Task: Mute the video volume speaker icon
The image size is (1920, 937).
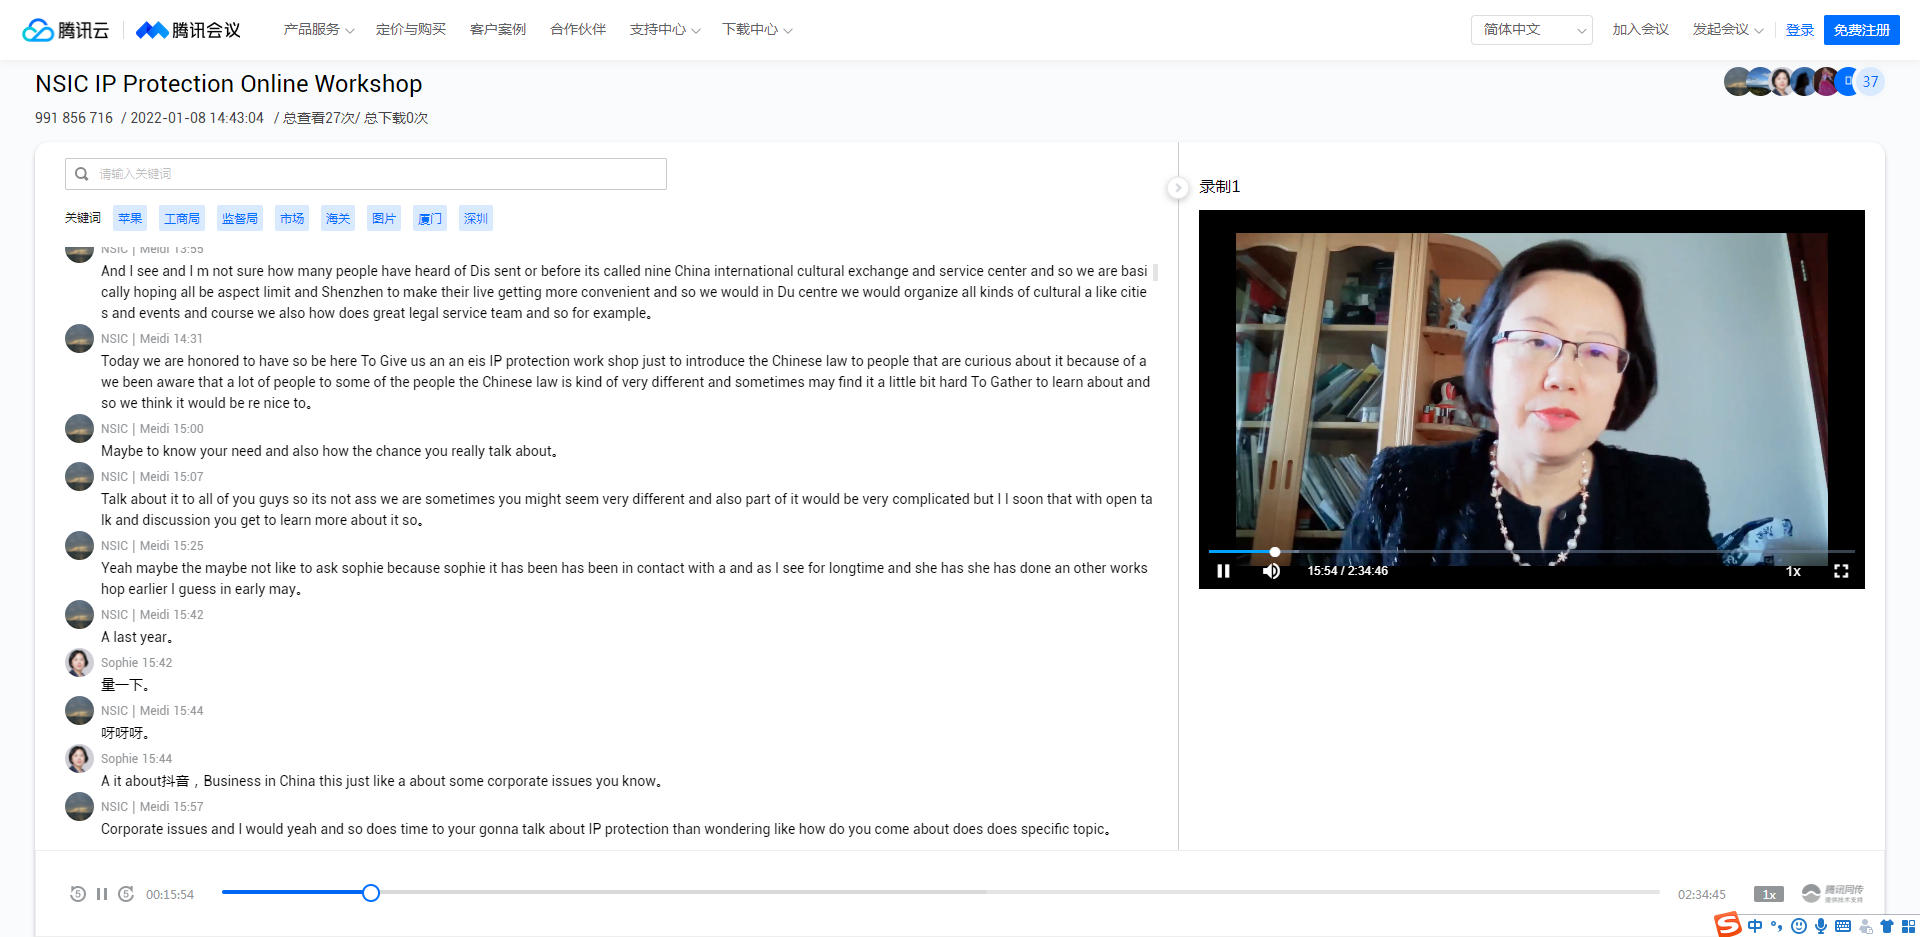Action: coord(1271,571)
